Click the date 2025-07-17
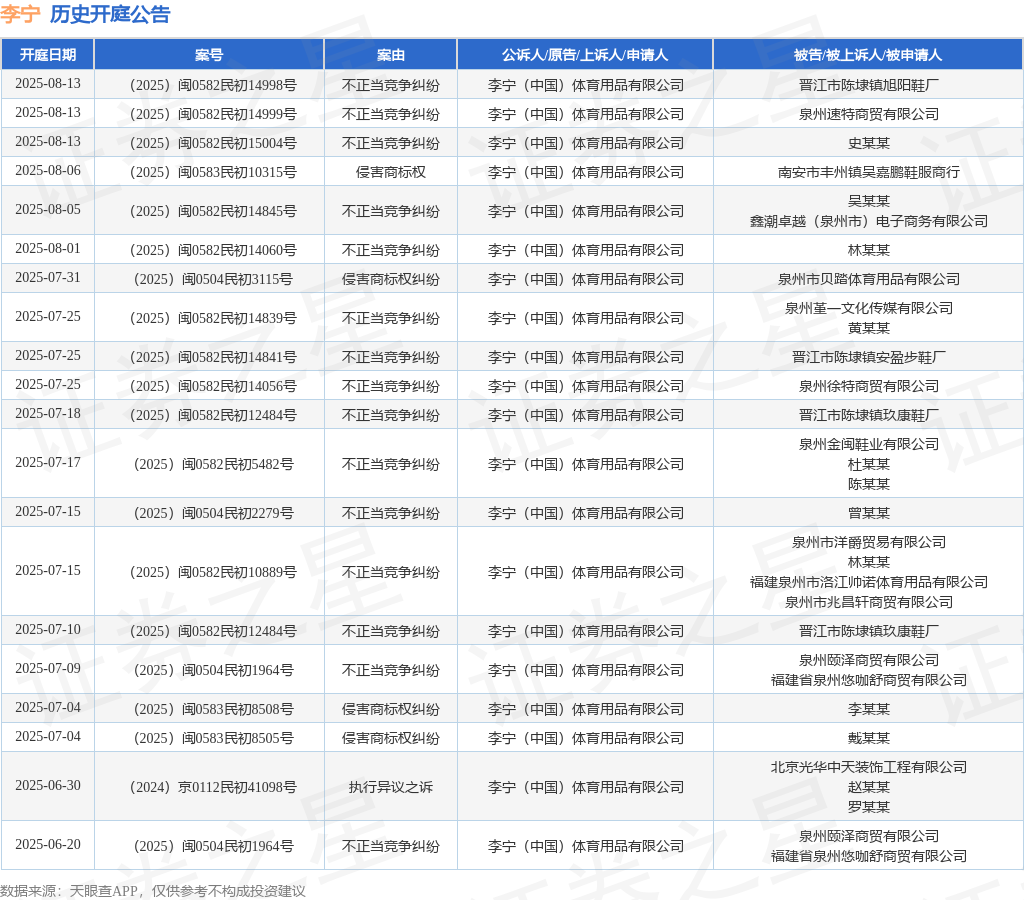Viewport: 1024px width, 900px height. pyautogui.click(x=48, y=462)
